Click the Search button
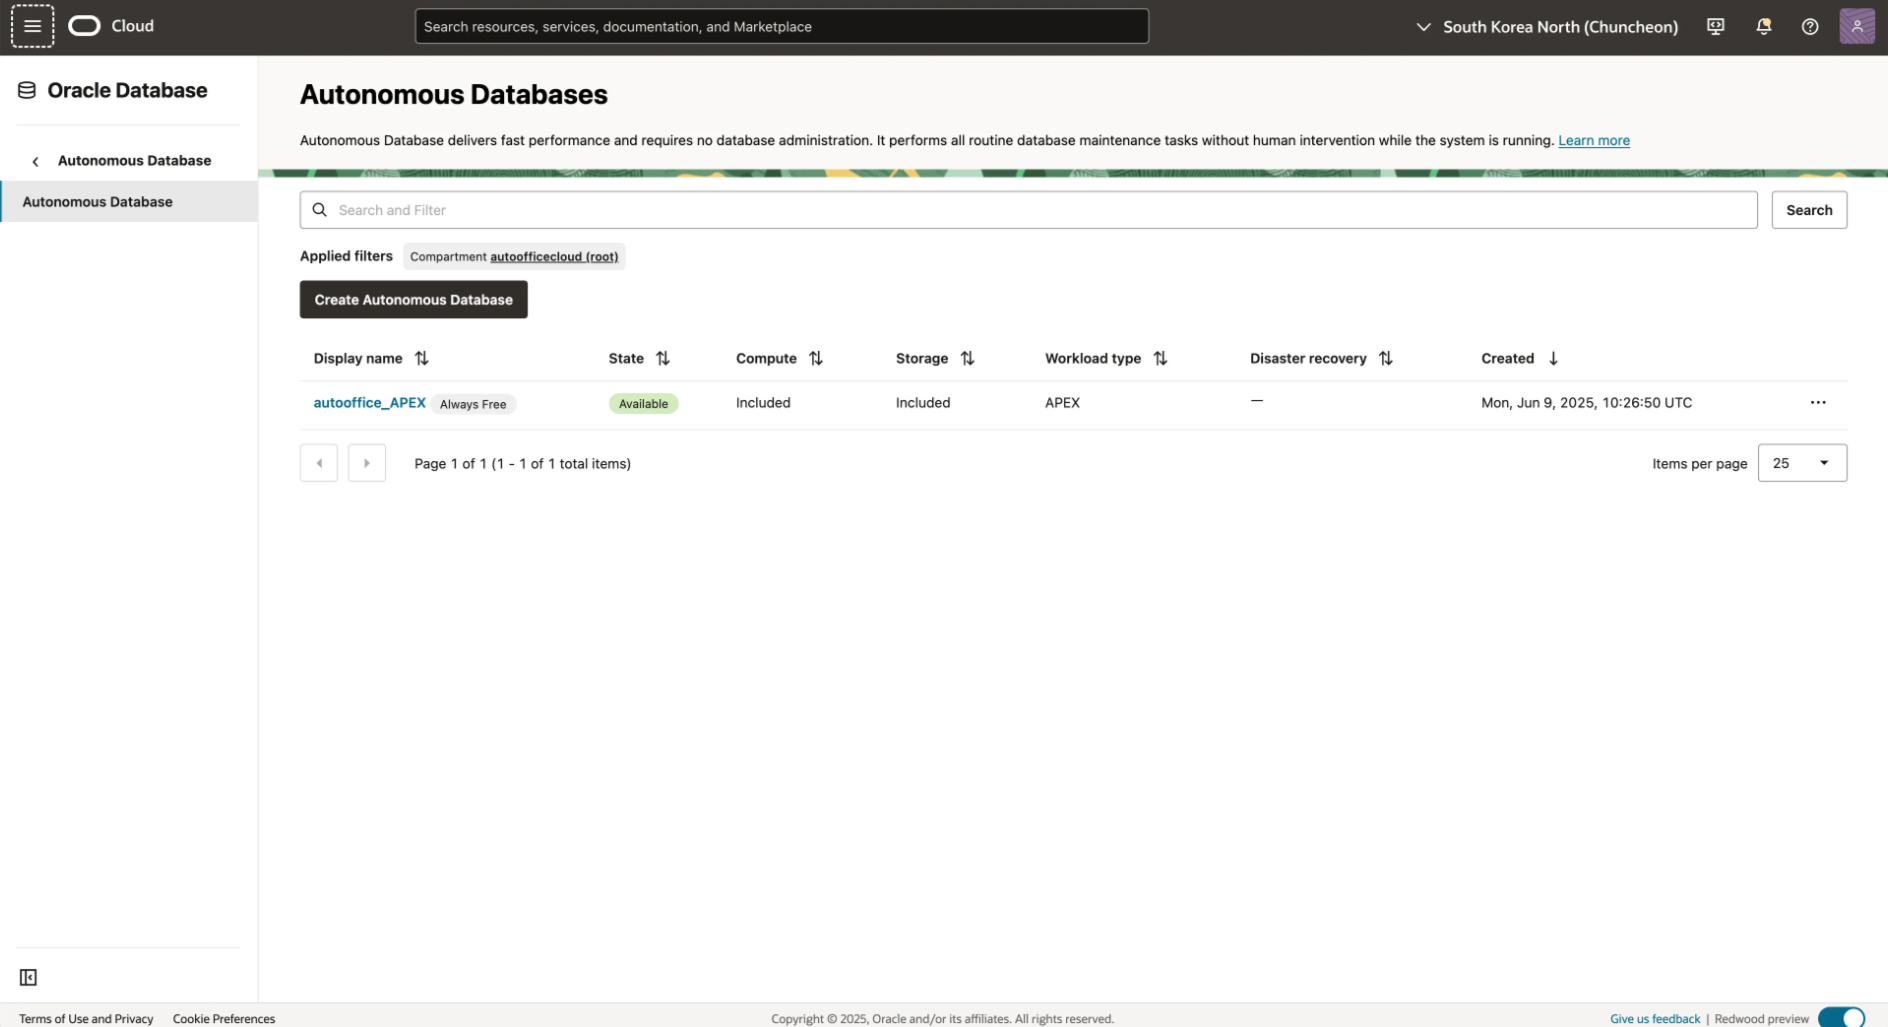The image size is (1888, 1027). click(1809, 210)
